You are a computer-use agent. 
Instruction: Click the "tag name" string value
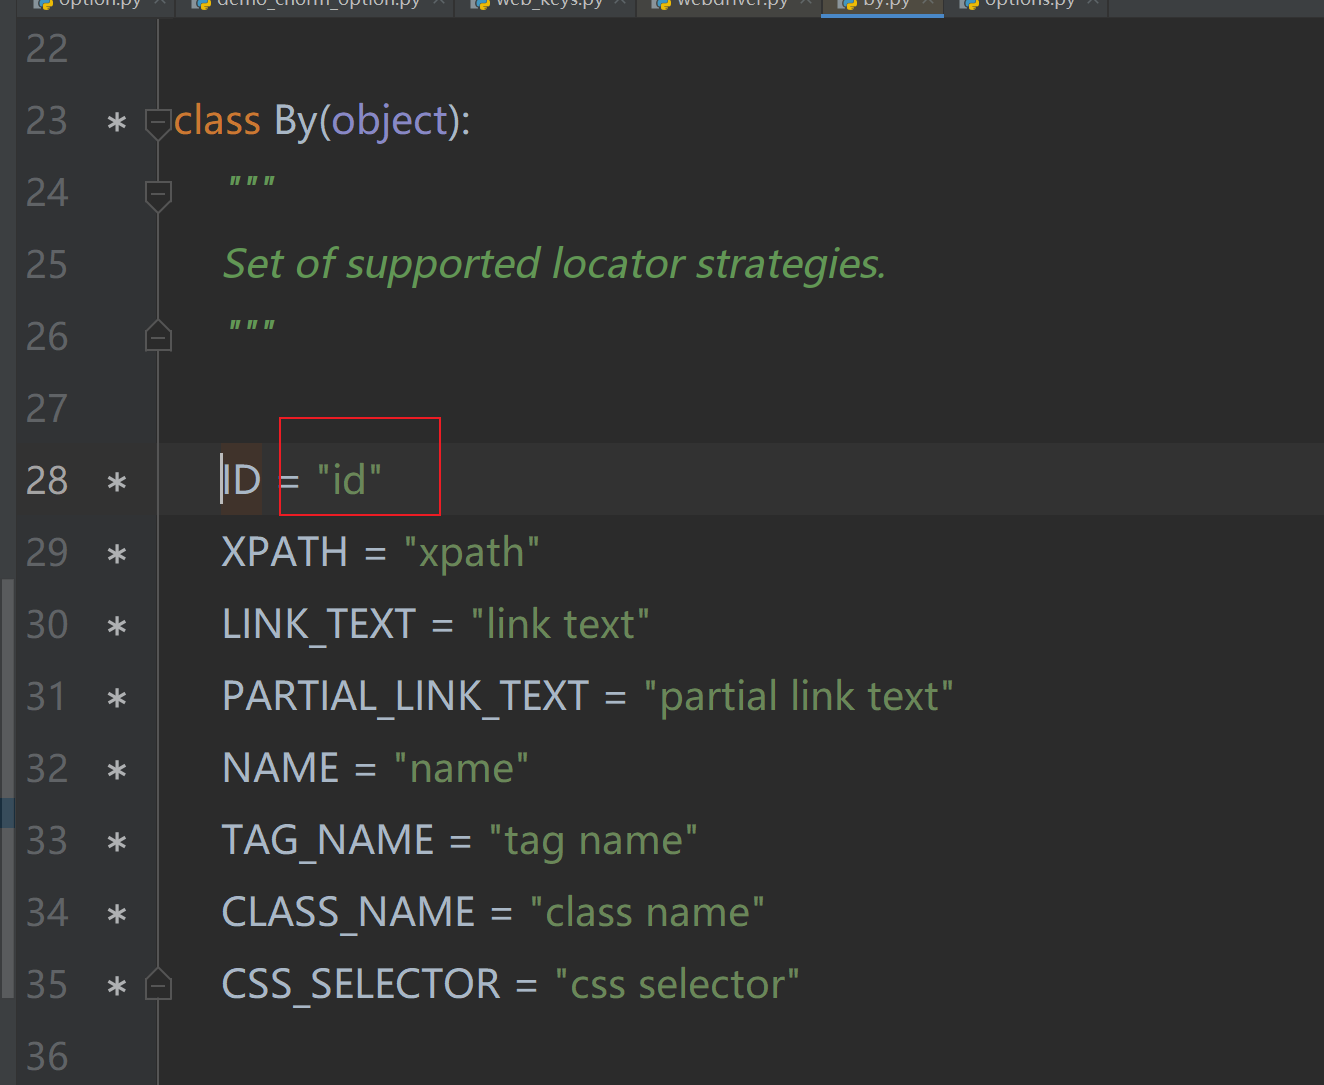point(593,842)
